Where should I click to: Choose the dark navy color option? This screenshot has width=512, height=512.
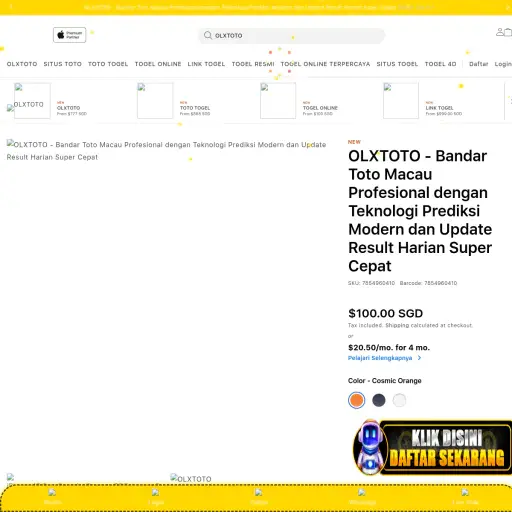[379, 400]
